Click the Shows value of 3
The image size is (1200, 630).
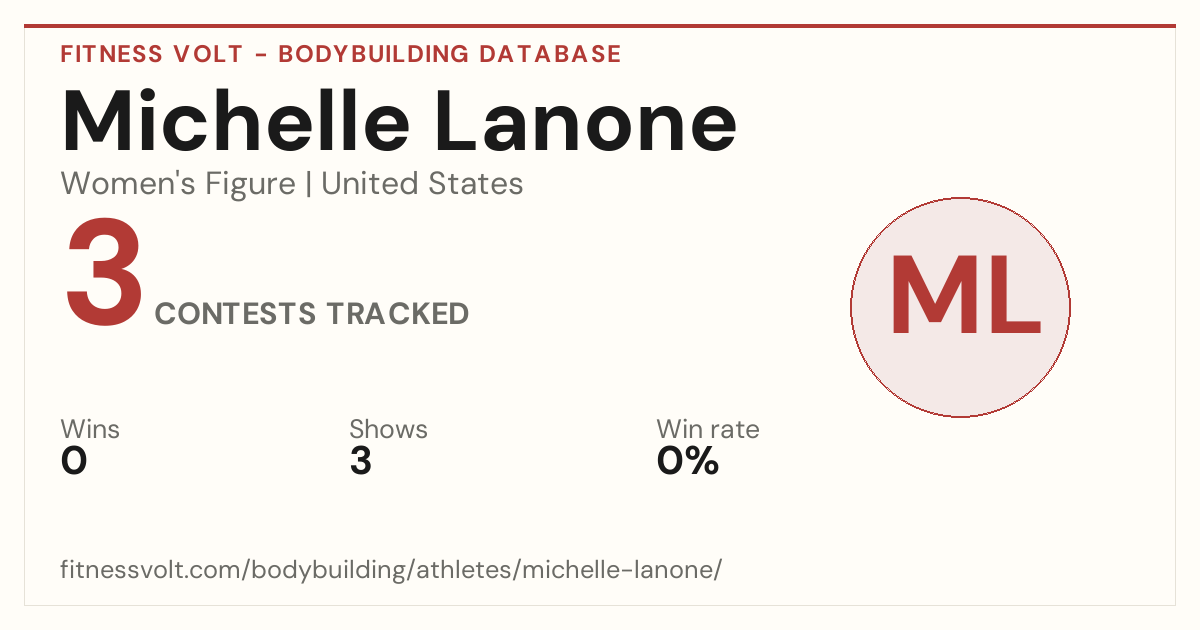pyautogui.click(x=361, y=461)
